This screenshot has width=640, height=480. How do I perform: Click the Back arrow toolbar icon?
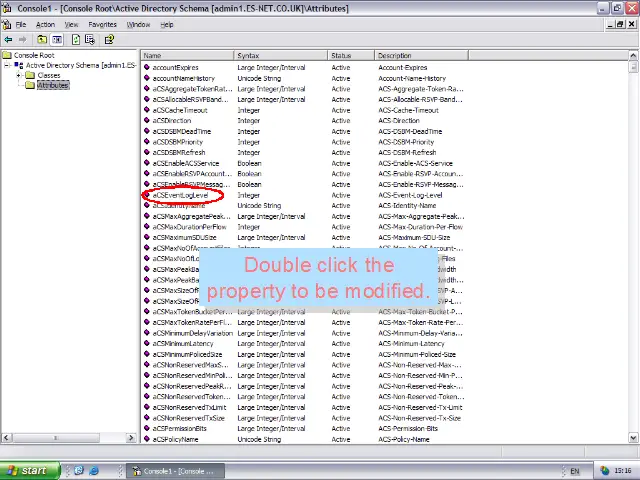[x=9, y=40]
